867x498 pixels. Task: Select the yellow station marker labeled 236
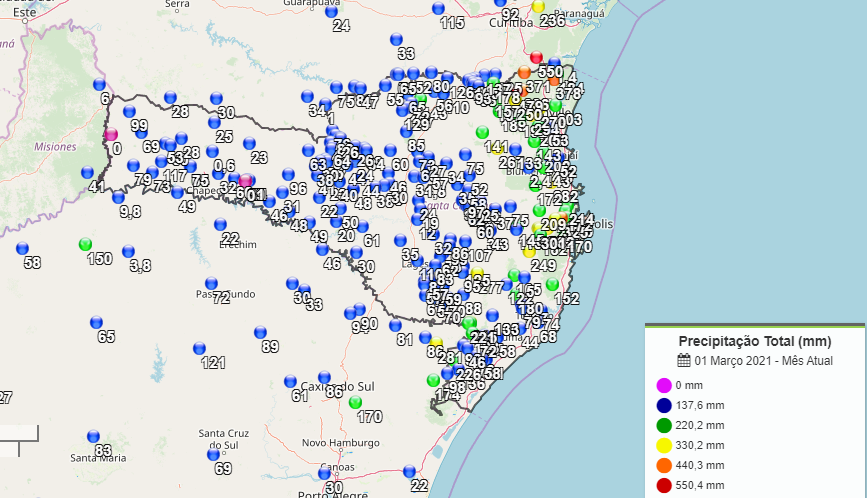click(538, 6)
